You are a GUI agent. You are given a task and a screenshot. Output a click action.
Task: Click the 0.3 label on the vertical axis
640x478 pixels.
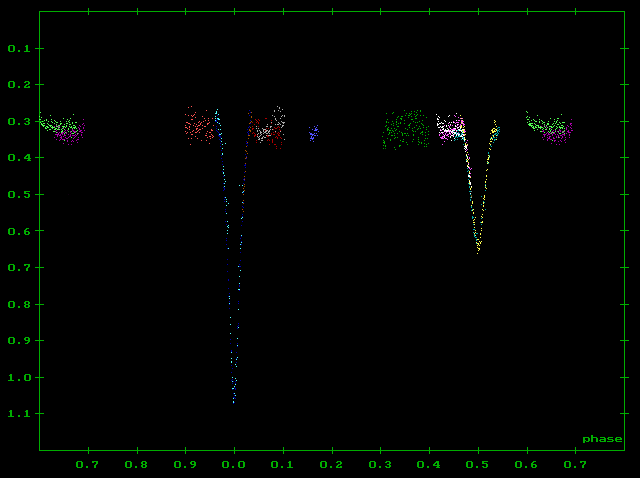point(19,121)
